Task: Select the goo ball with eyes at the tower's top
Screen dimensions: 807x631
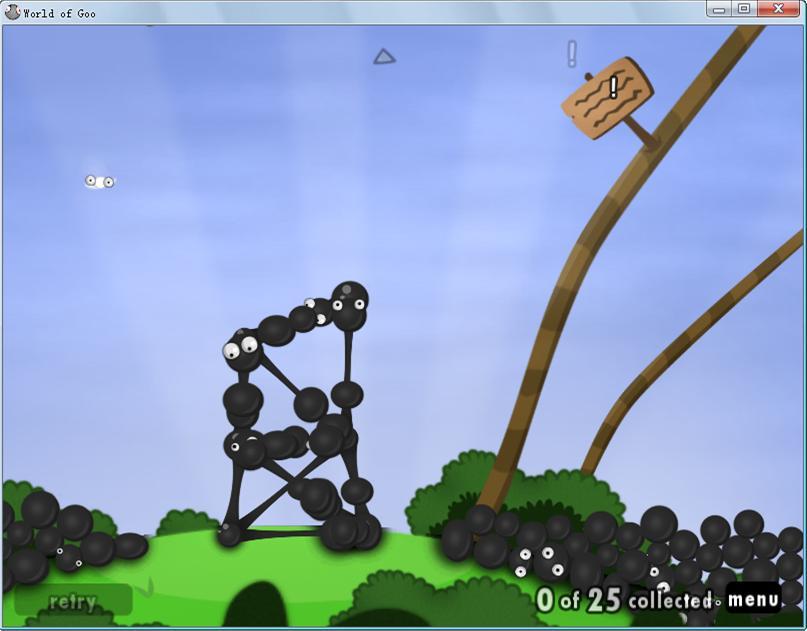Action: click(x=349, y=306)
